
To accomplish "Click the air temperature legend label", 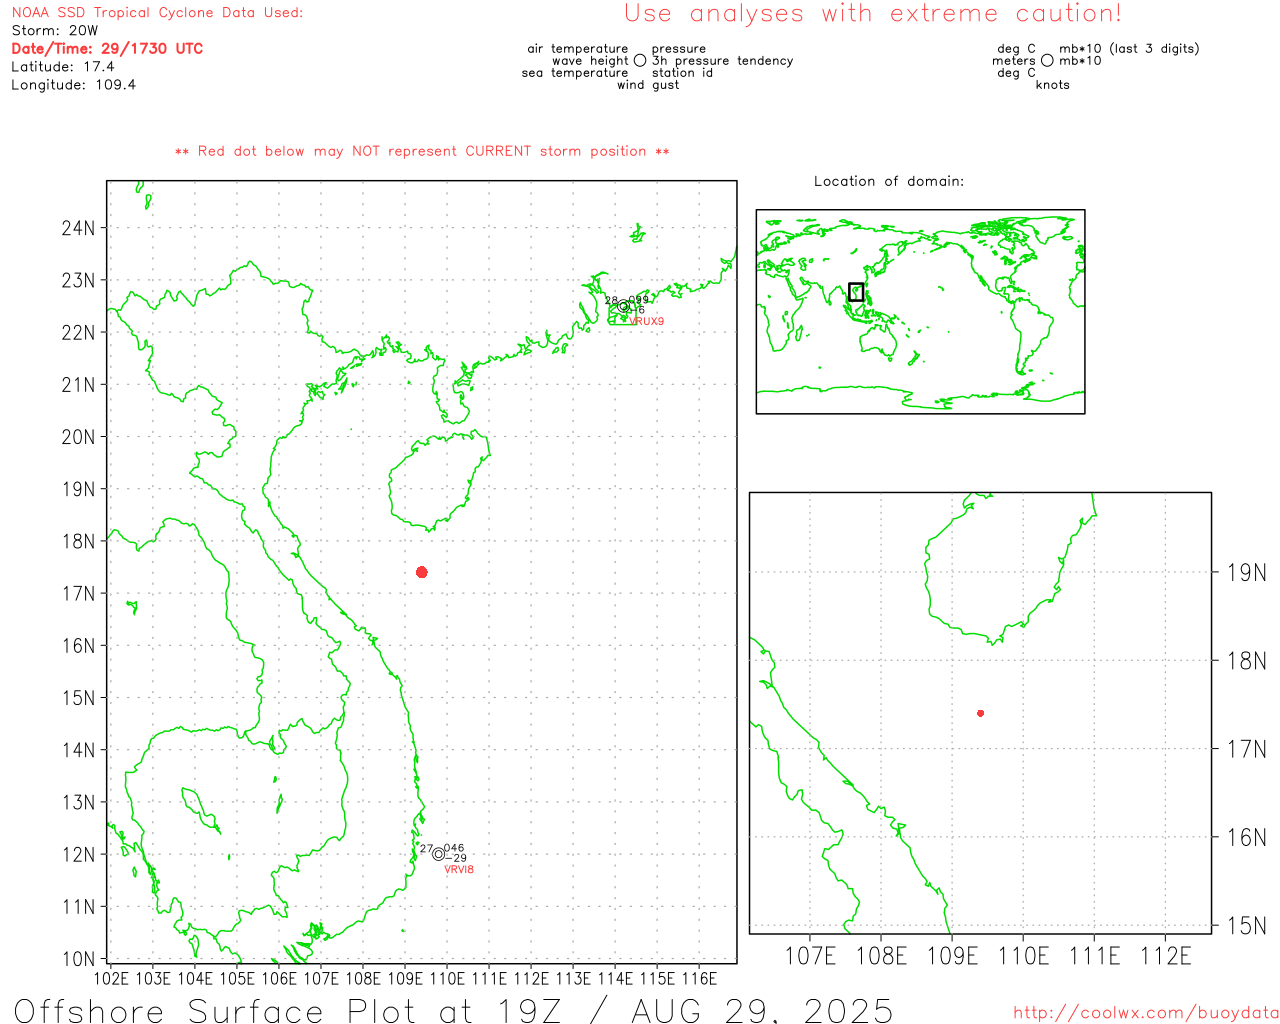I will (x=578, y=49).
